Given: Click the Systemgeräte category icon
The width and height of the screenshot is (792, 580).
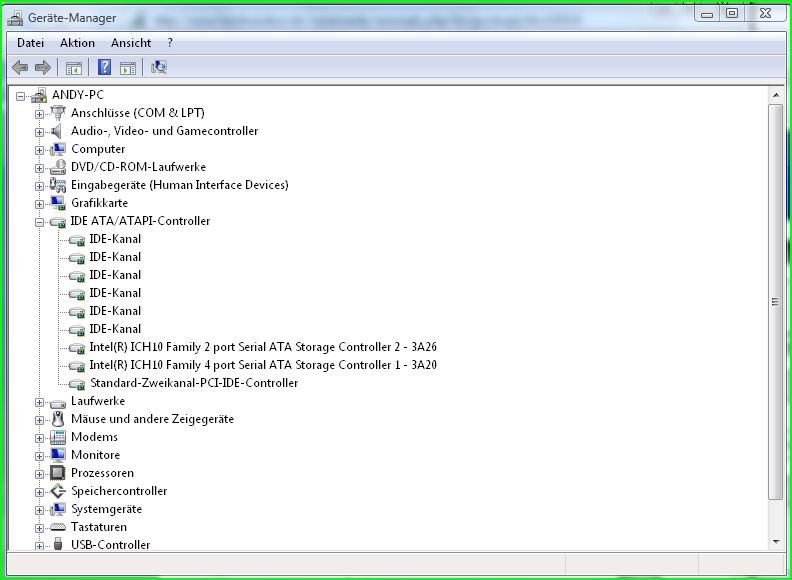Looking at the screenshot, I should pos(58,509).
